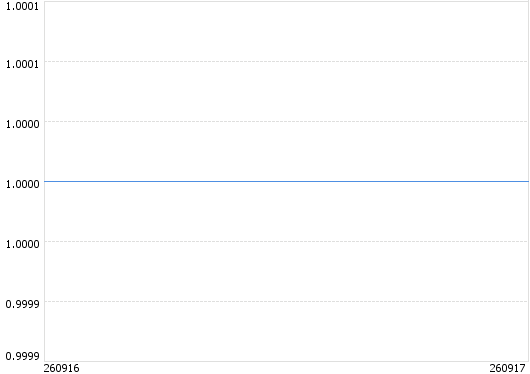The image size is (530, 374).
Task: Click the 260917 x-axis date label
Action: [x=507, y=368]
